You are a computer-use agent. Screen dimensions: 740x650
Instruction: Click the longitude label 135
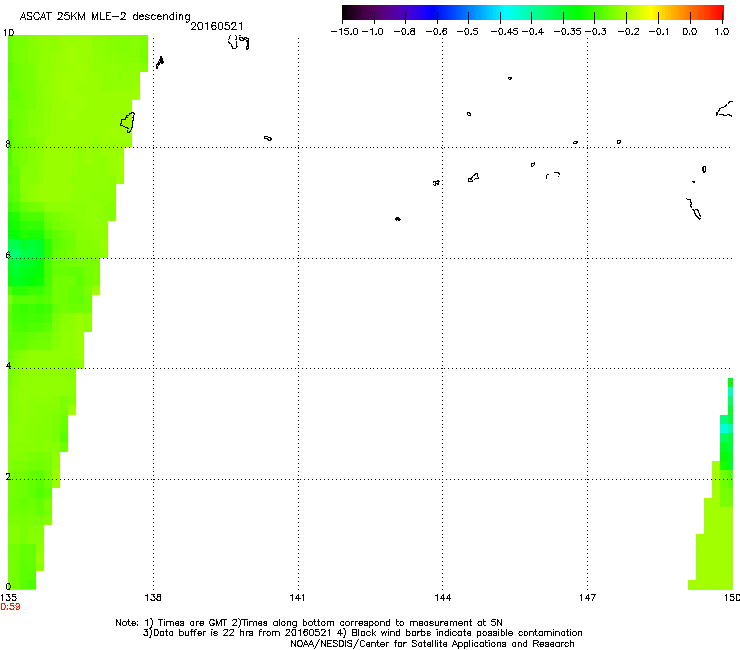[x=8, y=598]
